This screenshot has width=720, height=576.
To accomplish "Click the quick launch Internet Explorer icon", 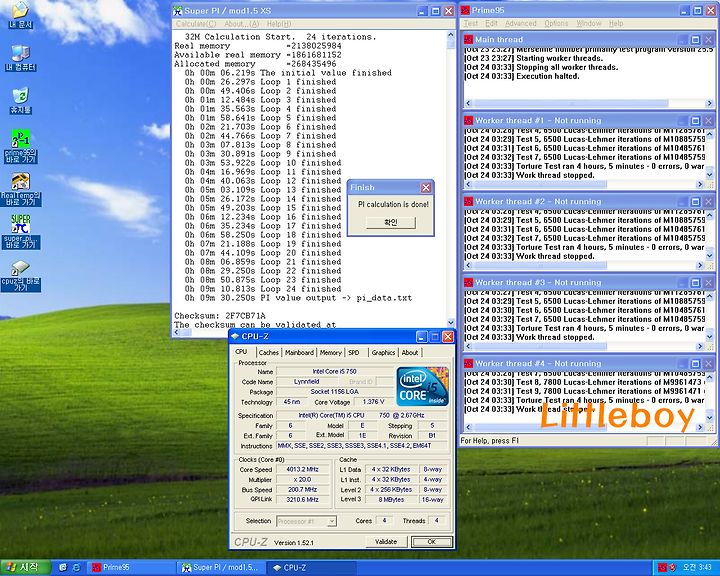I will pyautogui.click(x=76, y=568).
